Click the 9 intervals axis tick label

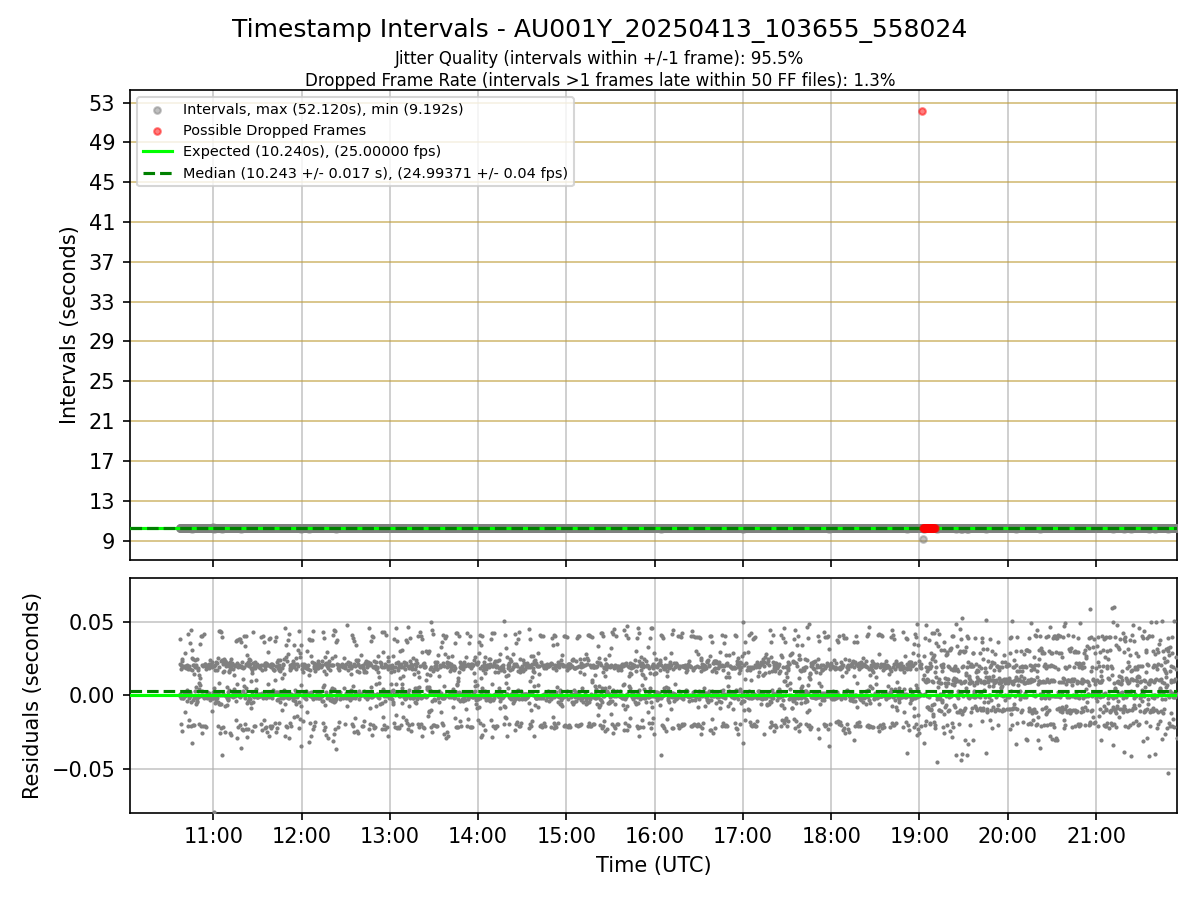point(110,542)
